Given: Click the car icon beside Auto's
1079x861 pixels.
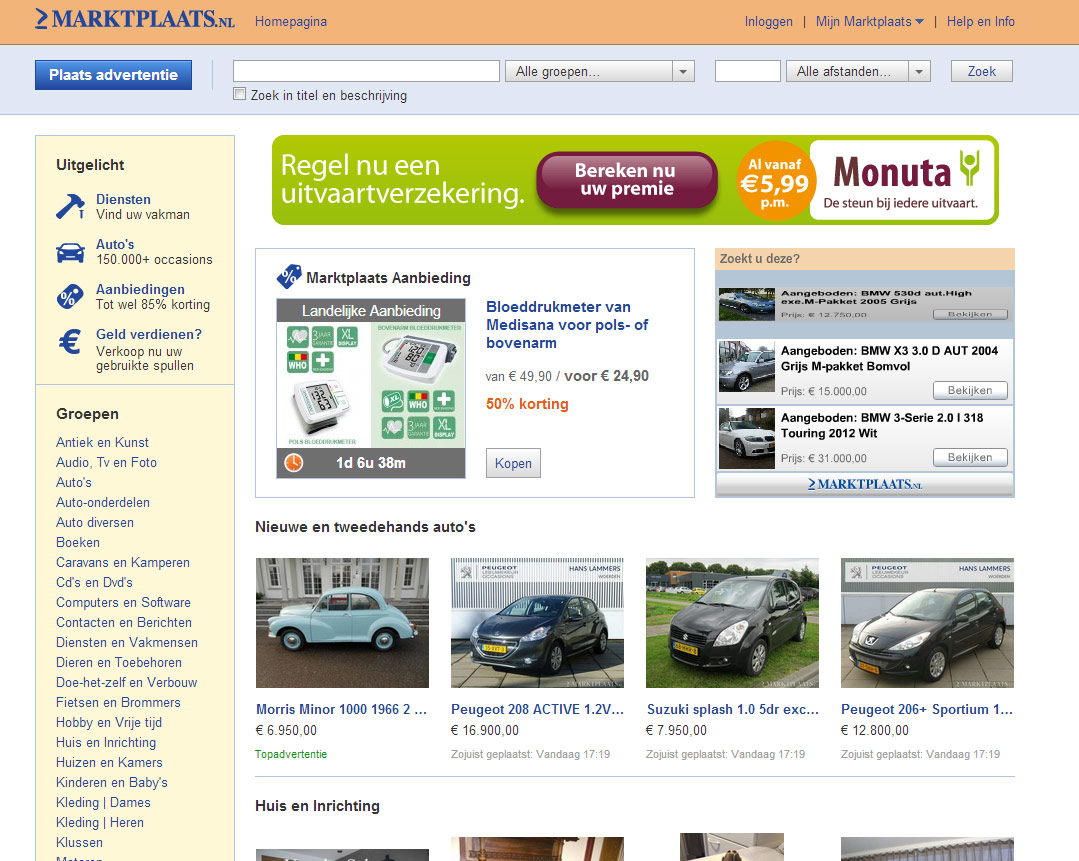Looking at the screenshot, I should point(70,252).
